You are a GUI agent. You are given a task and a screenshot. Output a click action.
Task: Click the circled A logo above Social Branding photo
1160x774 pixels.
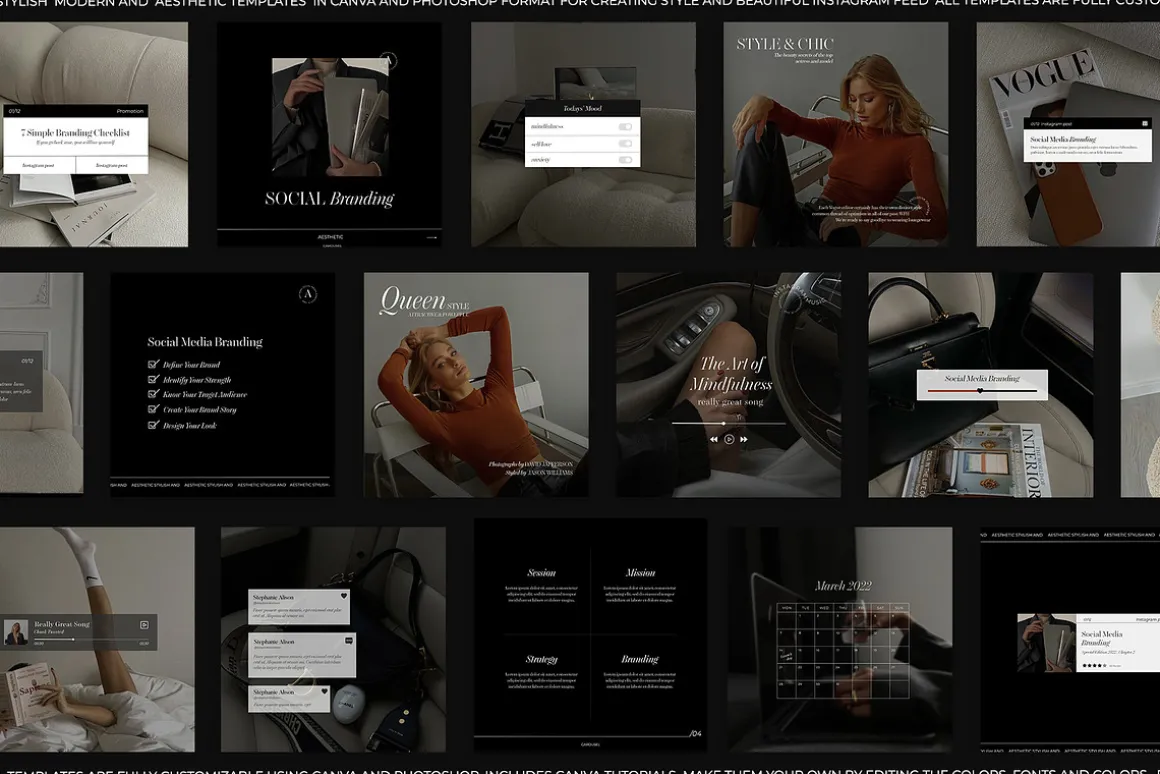(x=388, y=61)
